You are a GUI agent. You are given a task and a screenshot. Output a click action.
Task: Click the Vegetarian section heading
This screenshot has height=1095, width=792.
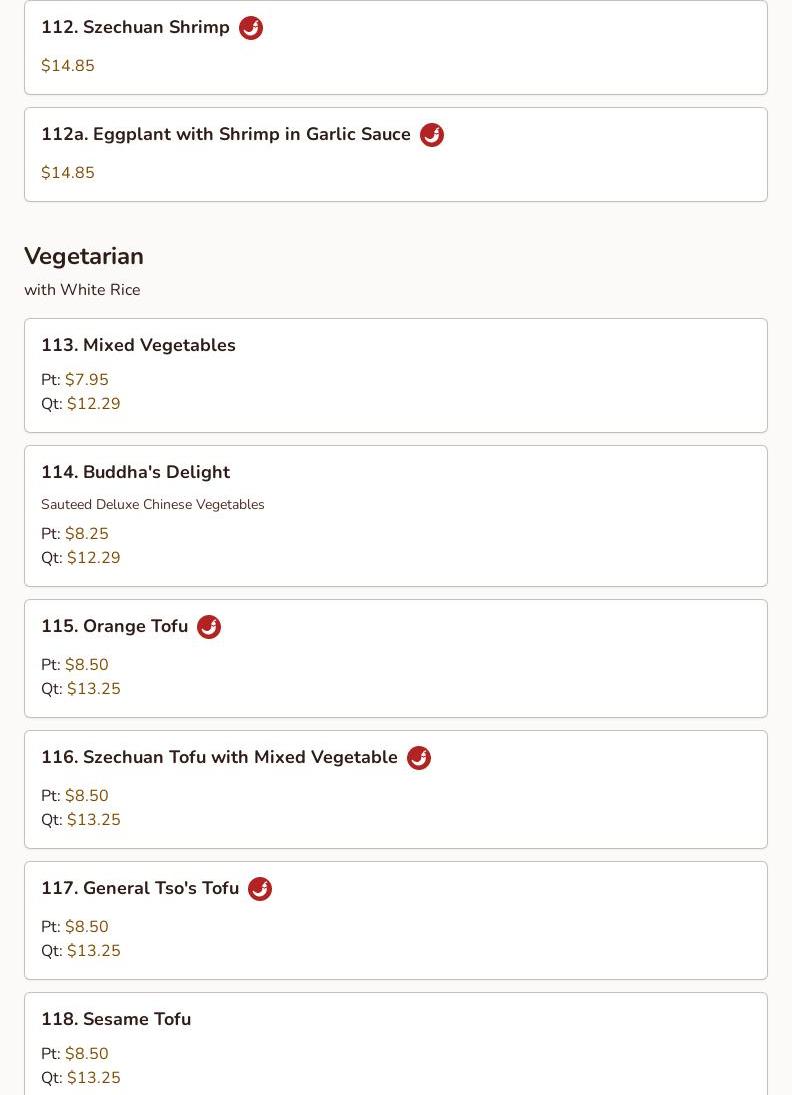pyautogui.click(x=84, y=256)
